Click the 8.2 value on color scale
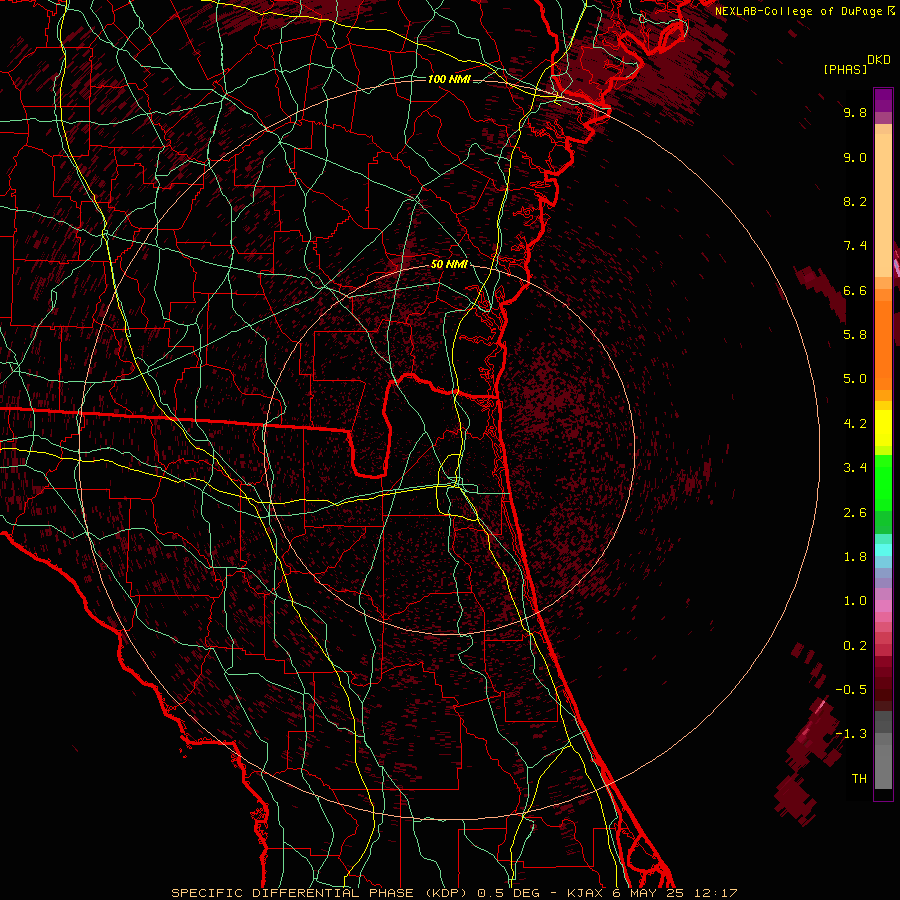Screen dimensions: 900x900 click(855, 201)
